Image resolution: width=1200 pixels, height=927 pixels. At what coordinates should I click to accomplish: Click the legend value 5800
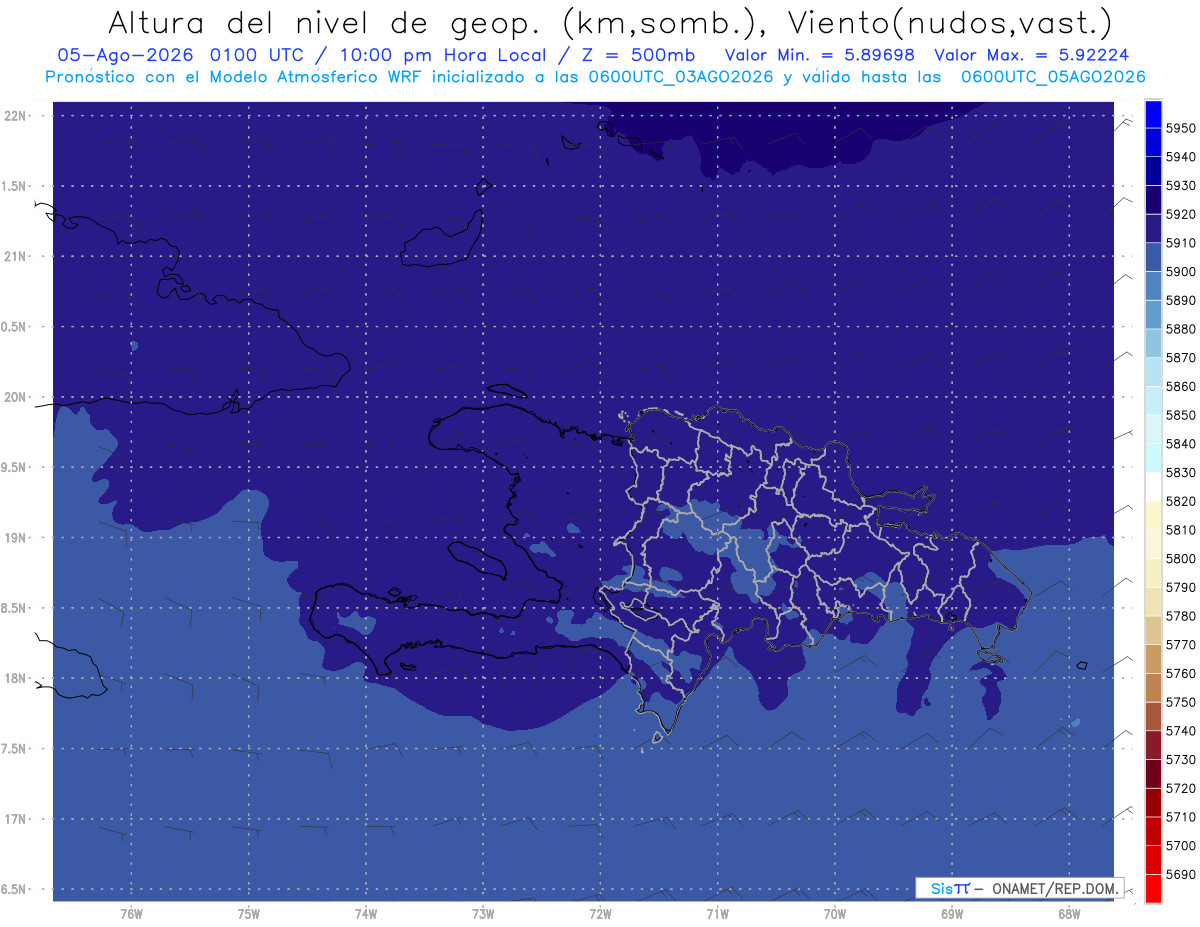pos(1180,559)
